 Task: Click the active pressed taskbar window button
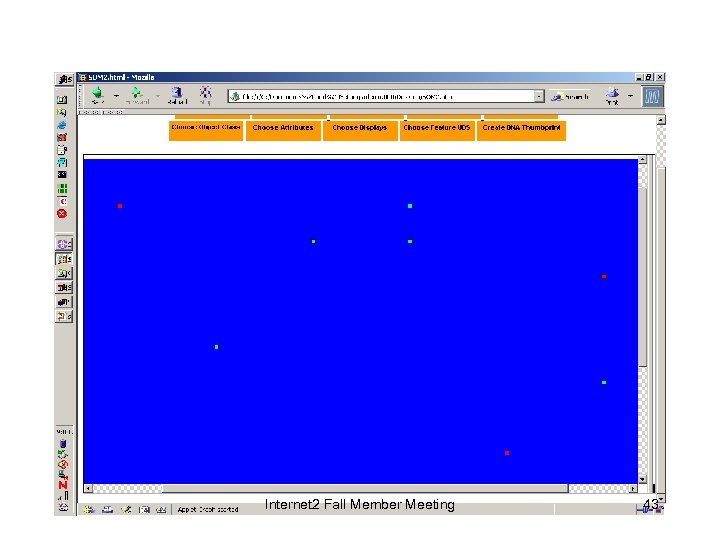click(x=64, y=259)
